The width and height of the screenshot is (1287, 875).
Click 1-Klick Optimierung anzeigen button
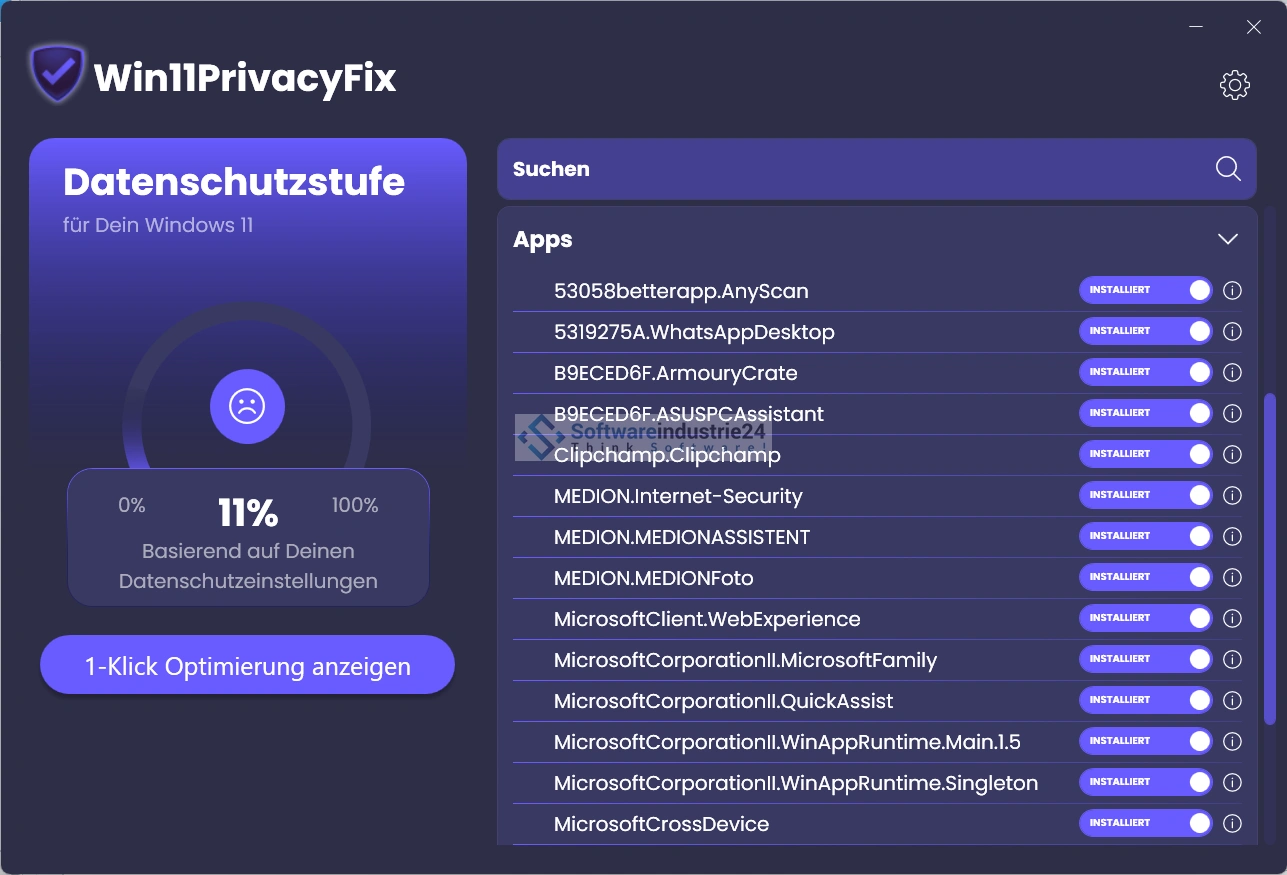[x=247, y=666]
